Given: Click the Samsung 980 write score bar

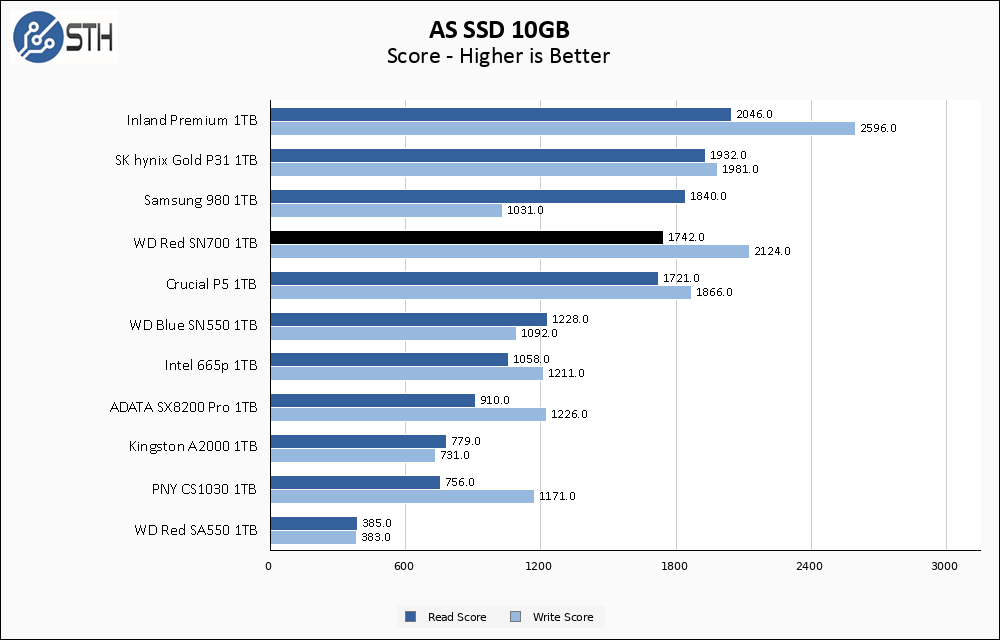Looking at the screenshot, I should (386, 210).
